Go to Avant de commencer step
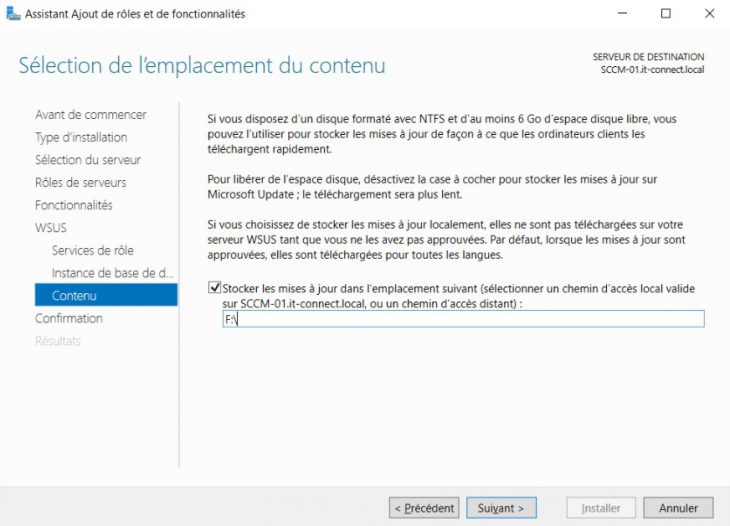The width and height of the screenshot is (730, 526). (91, 115)
